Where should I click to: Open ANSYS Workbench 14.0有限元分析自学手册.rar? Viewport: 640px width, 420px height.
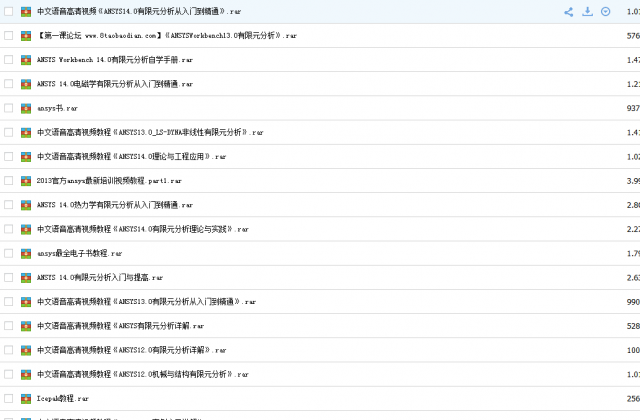pos(115,60)
